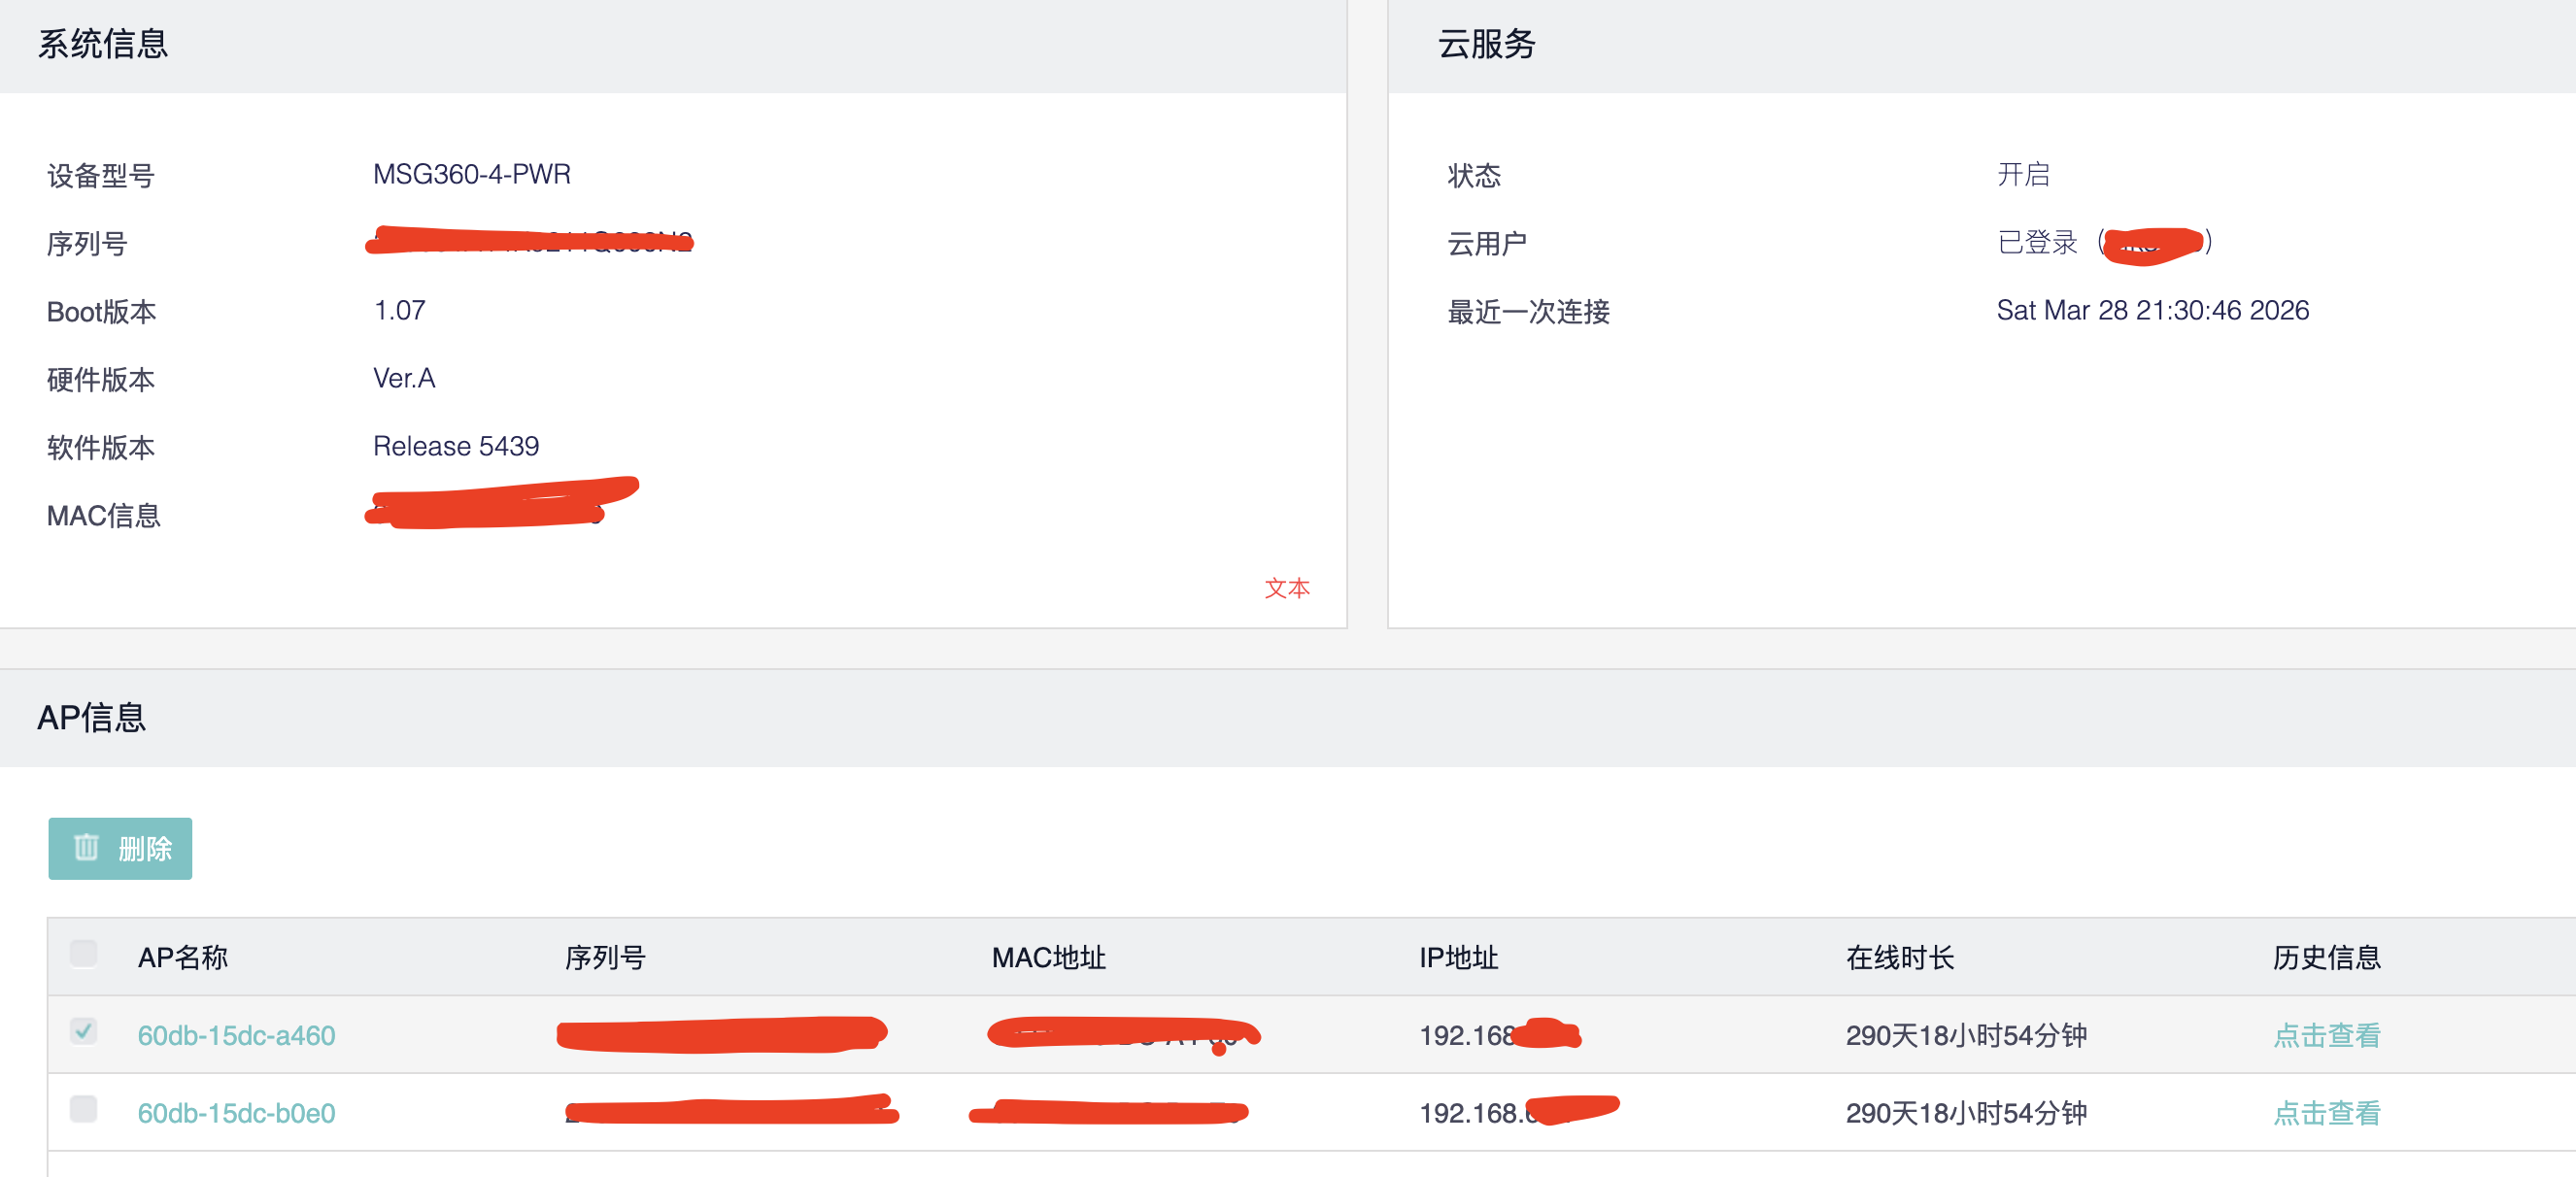This screenshot has width=2576, height=1177.
Task: Click the MSG360-4-PWR device model text
Action: (x=472, y=174)
